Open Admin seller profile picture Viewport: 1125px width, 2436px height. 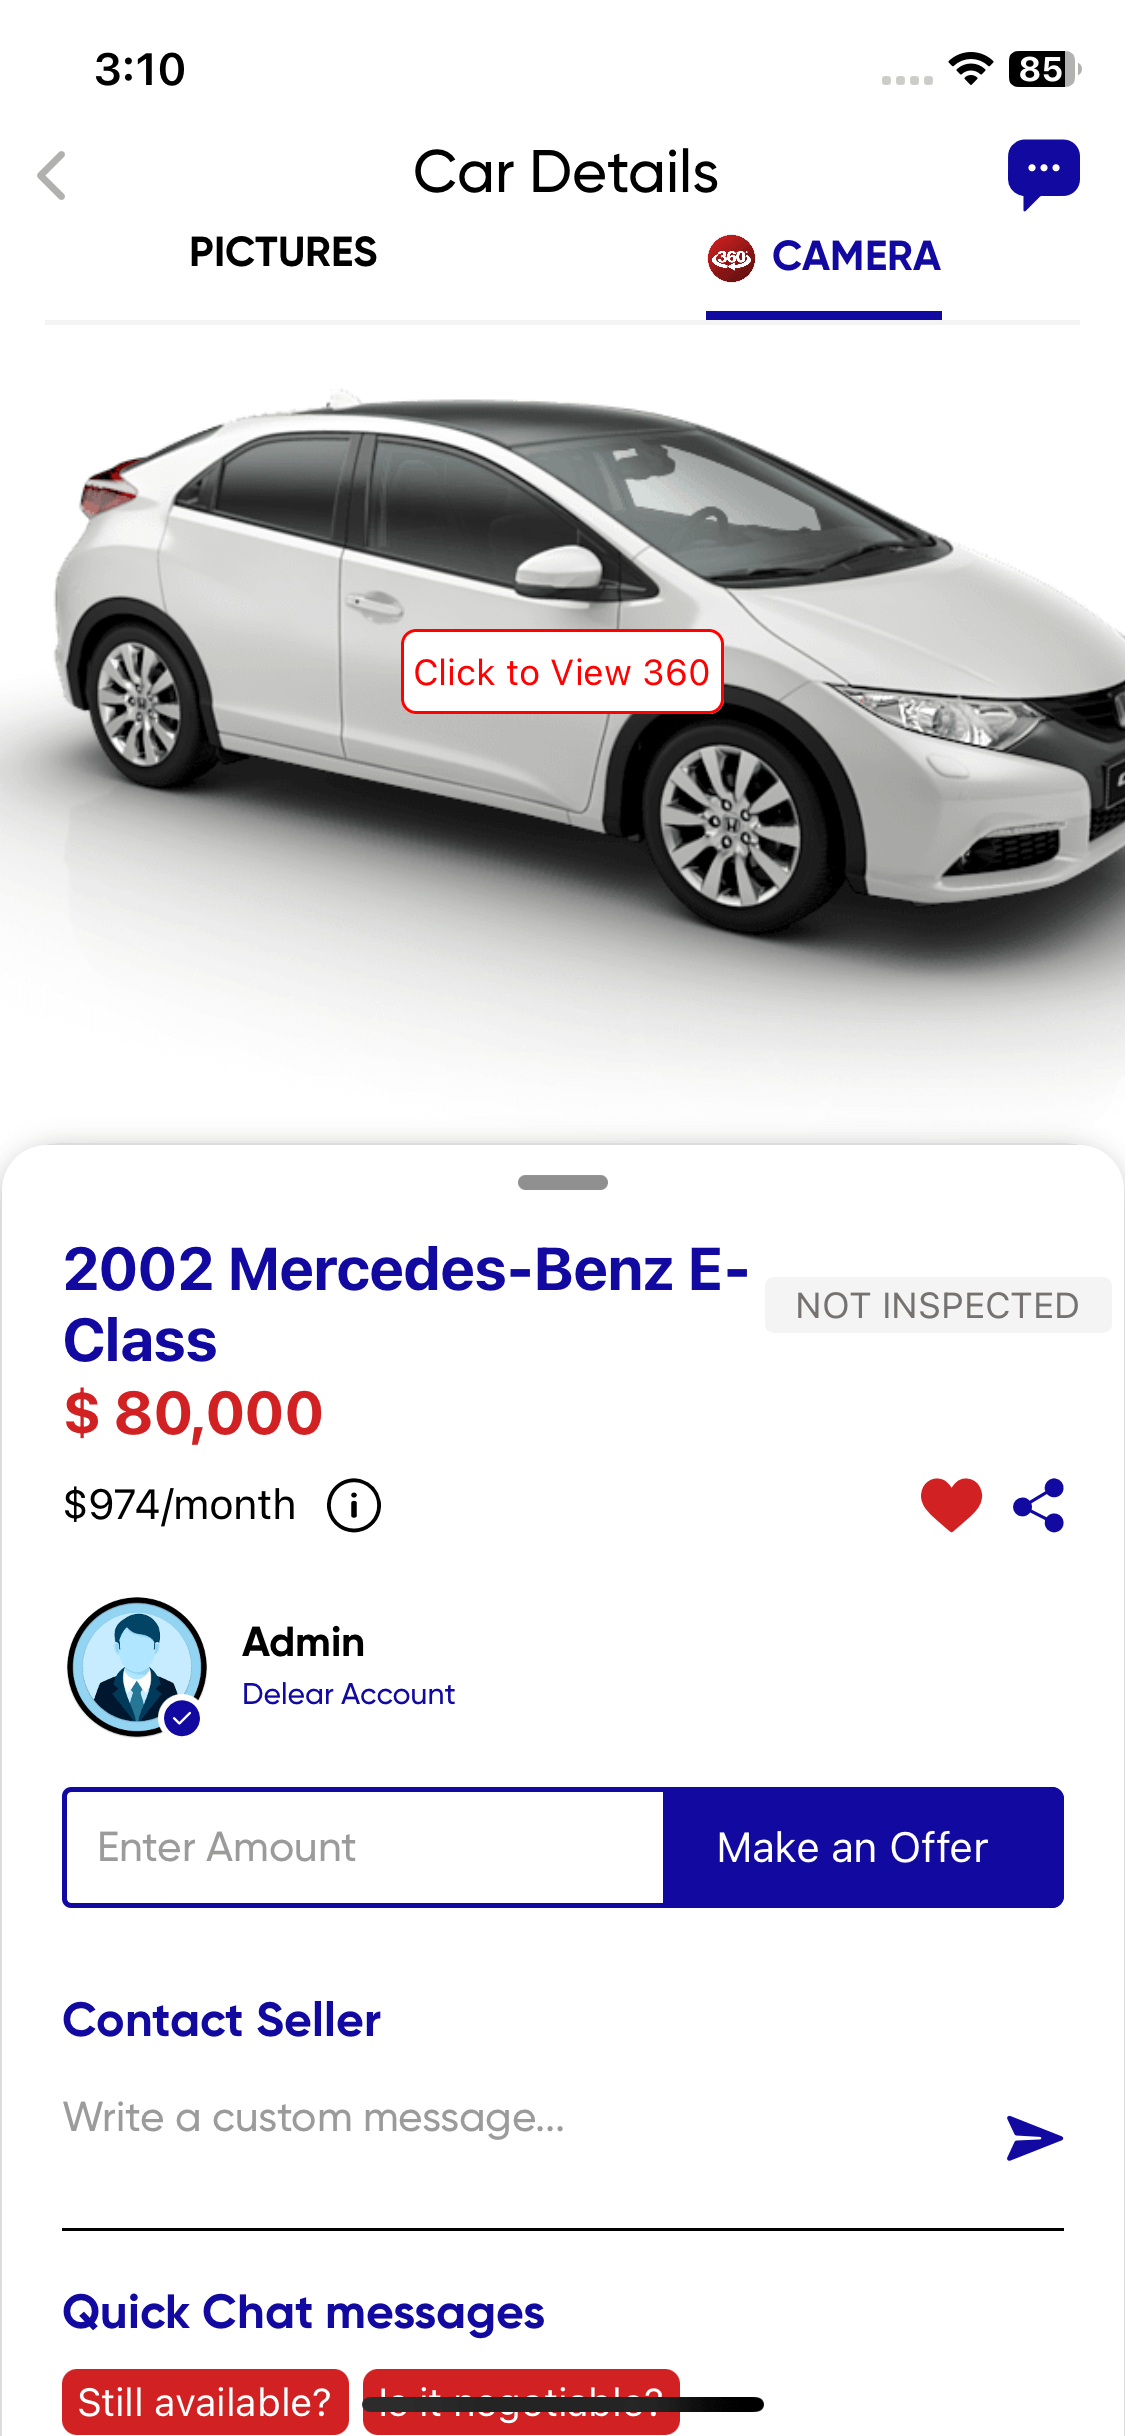(137, 1666)
